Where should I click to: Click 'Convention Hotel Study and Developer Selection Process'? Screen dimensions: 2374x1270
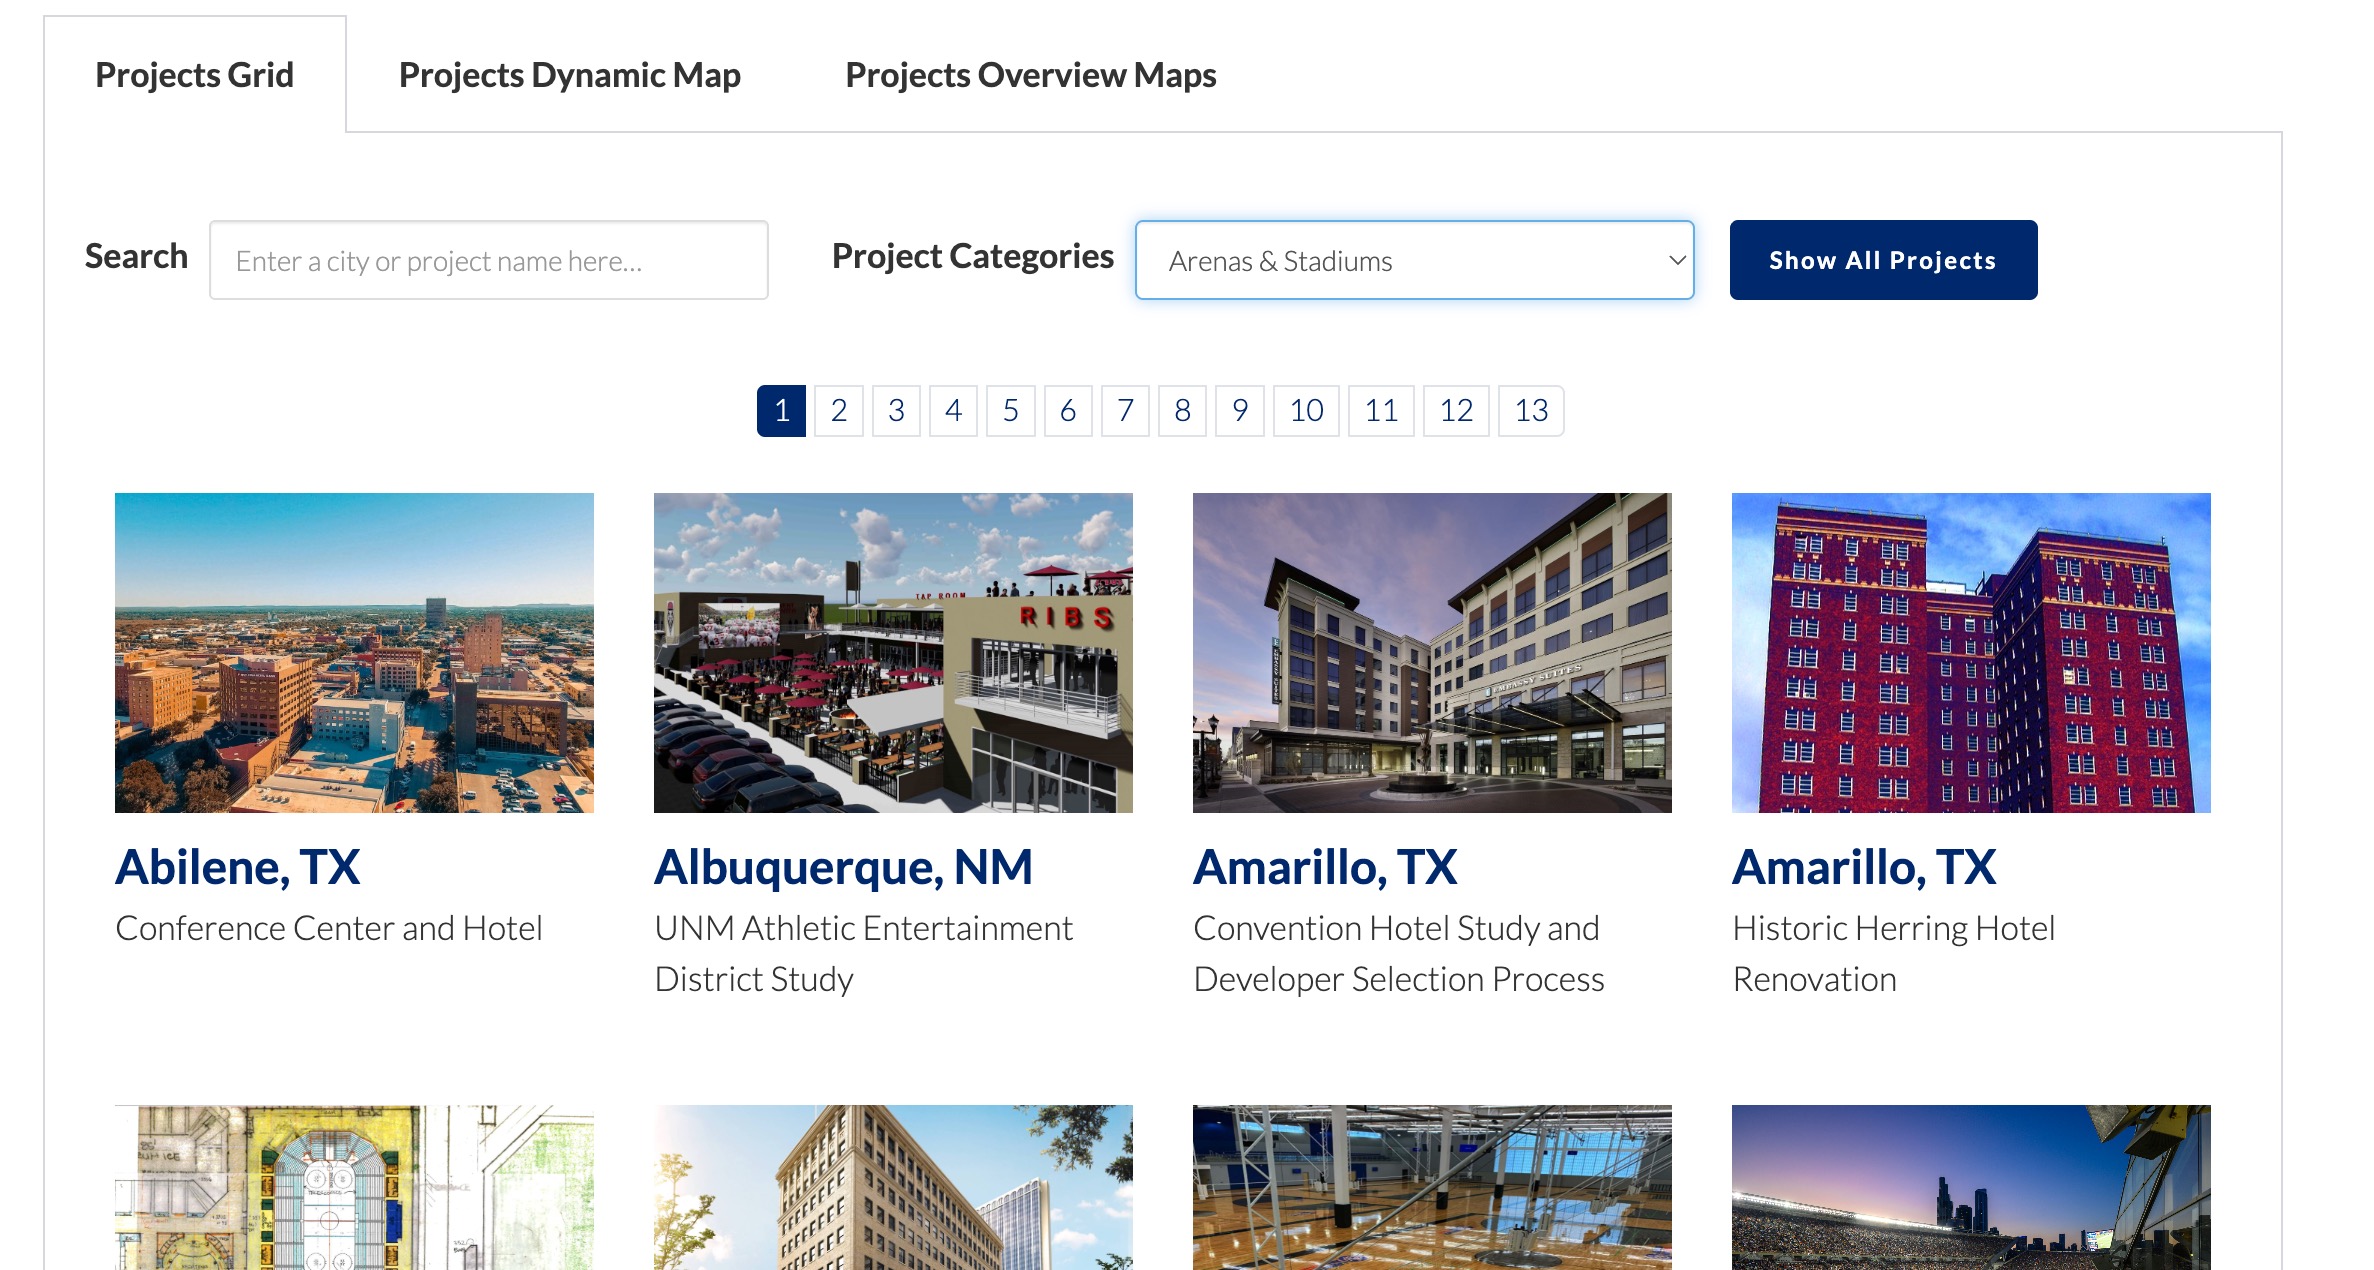(x=1399, y=953)
